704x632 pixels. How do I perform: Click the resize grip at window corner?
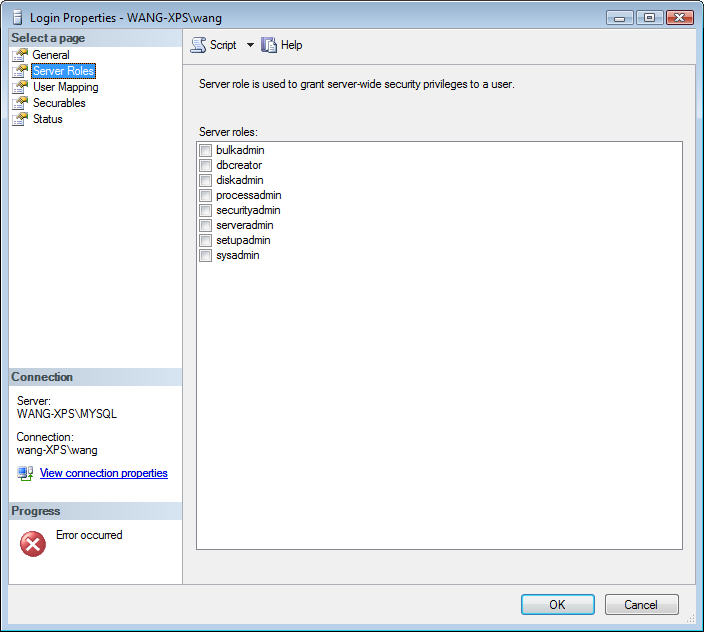(691, 619)
